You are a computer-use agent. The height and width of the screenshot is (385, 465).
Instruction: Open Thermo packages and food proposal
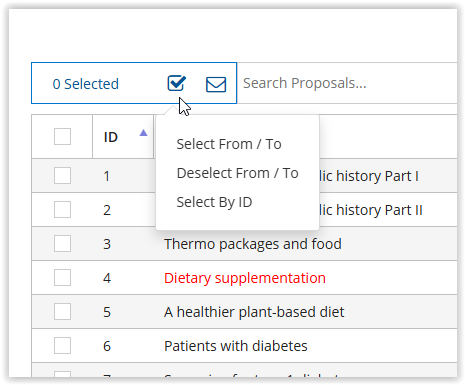253,244
